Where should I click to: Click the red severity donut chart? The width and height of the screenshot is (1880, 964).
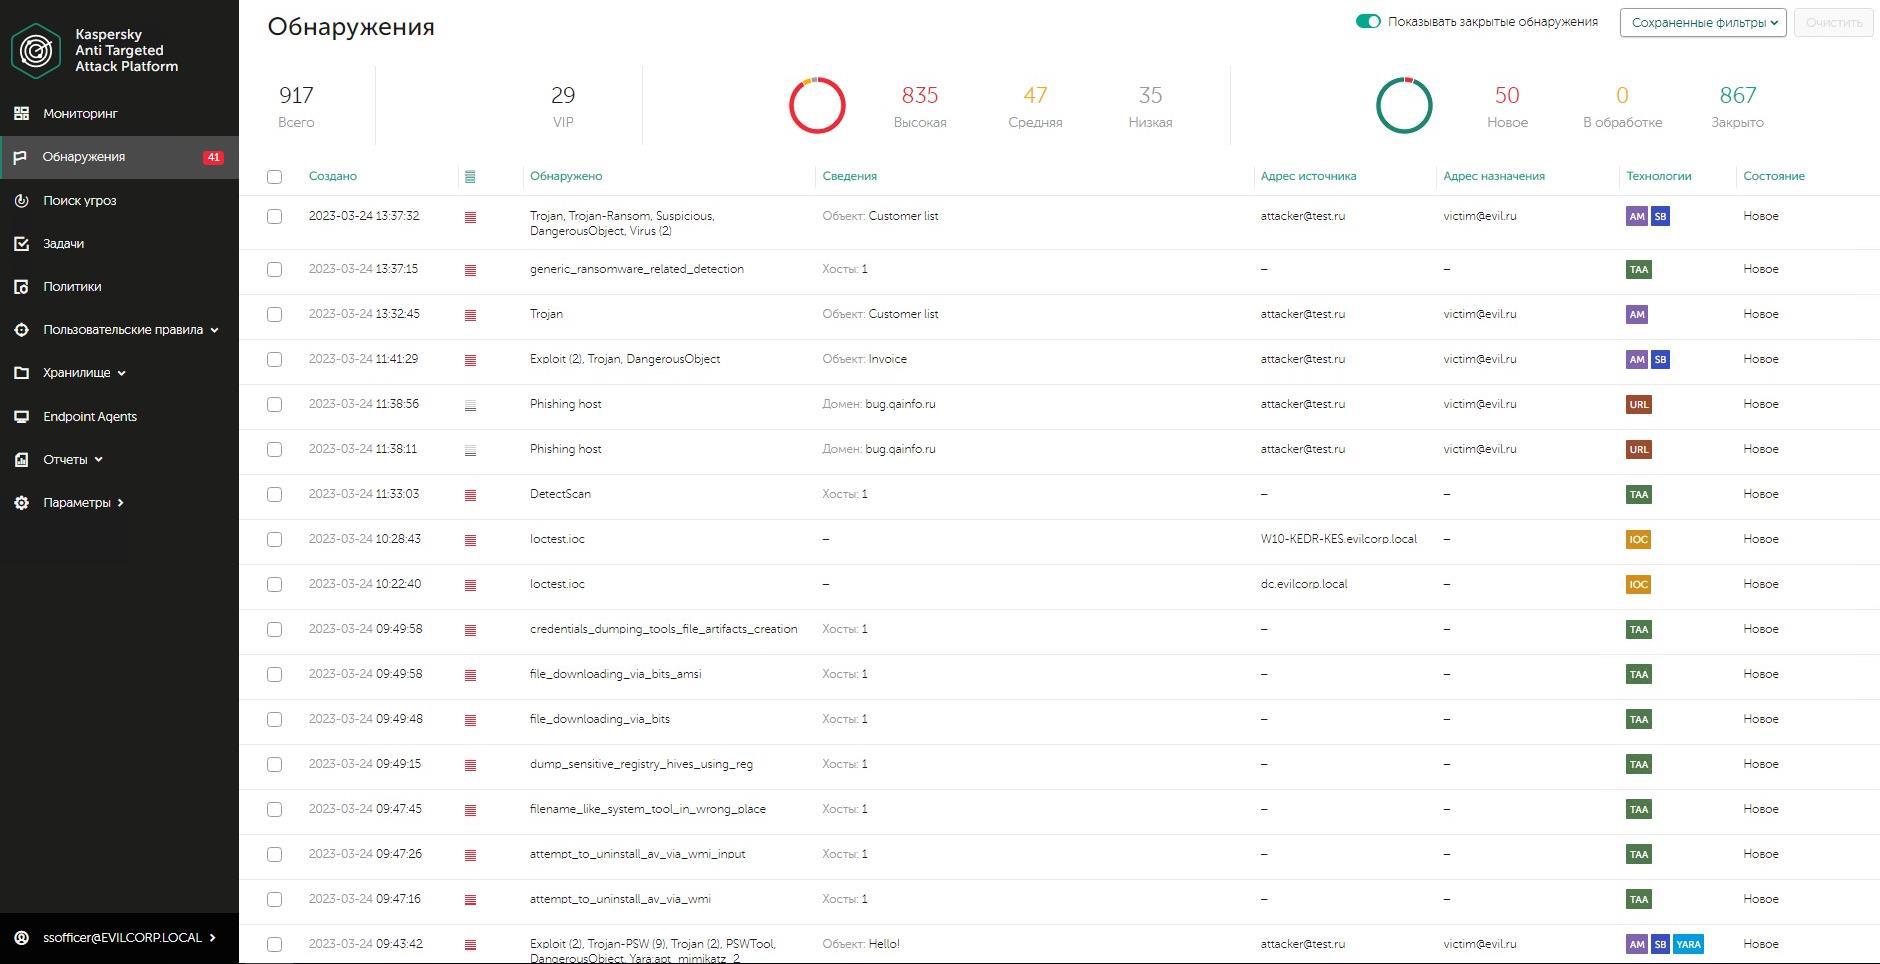click(817, 106)
